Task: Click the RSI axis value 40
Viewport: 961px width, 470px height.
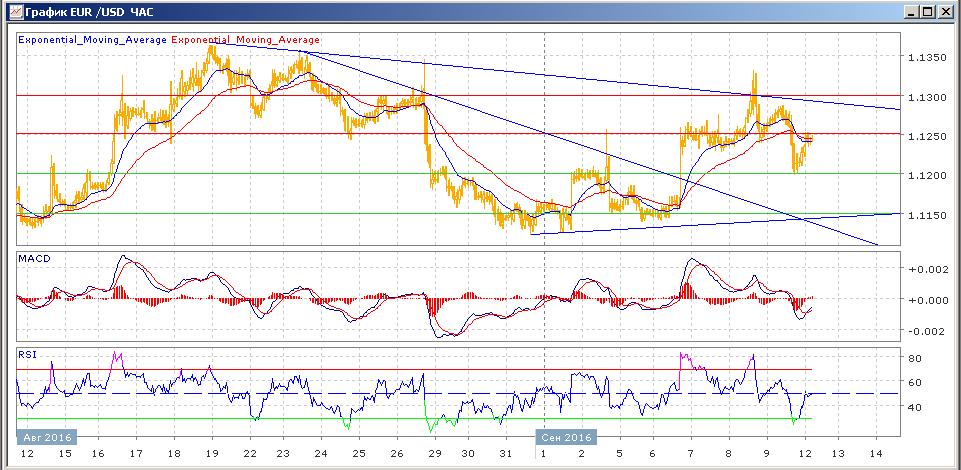Action: point(917,407)
